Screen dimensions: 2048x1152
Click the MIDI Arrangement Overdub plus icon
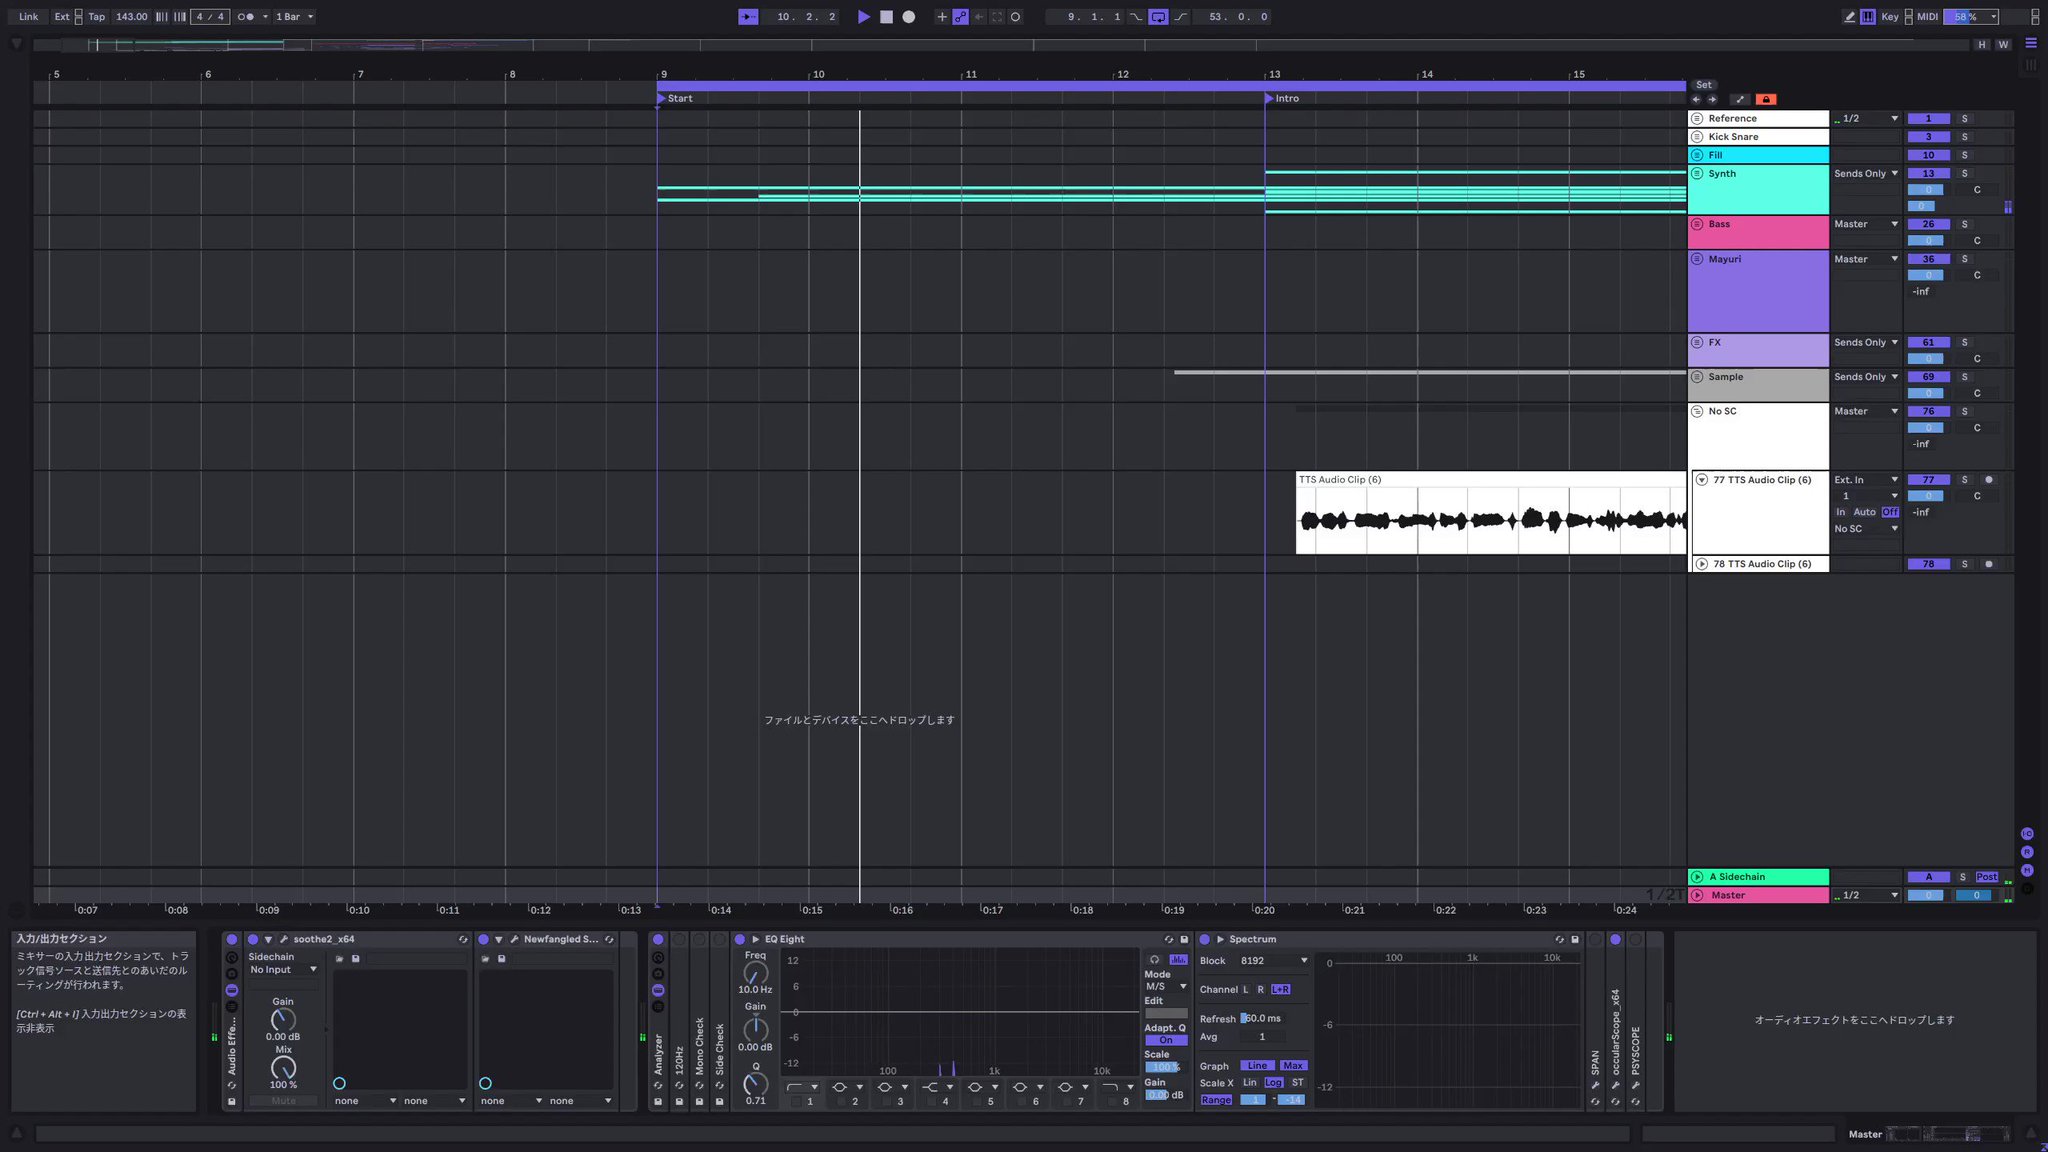point(941,17)
